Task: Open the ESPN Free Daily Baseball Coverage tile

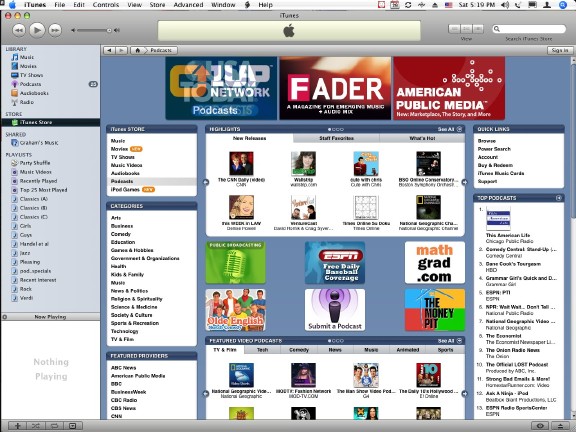Action: [x=335, y=262]
